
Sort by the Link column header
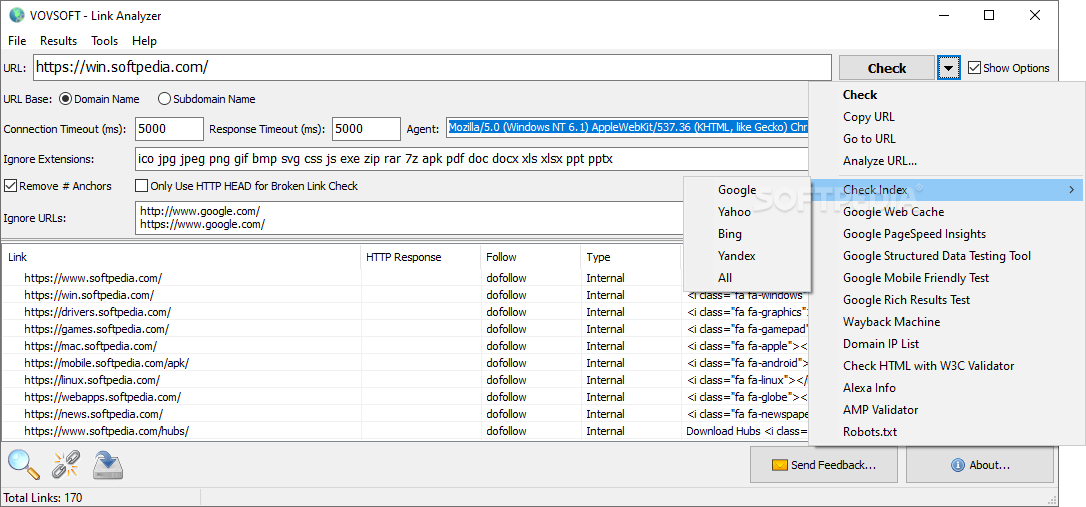coord(181,257)
